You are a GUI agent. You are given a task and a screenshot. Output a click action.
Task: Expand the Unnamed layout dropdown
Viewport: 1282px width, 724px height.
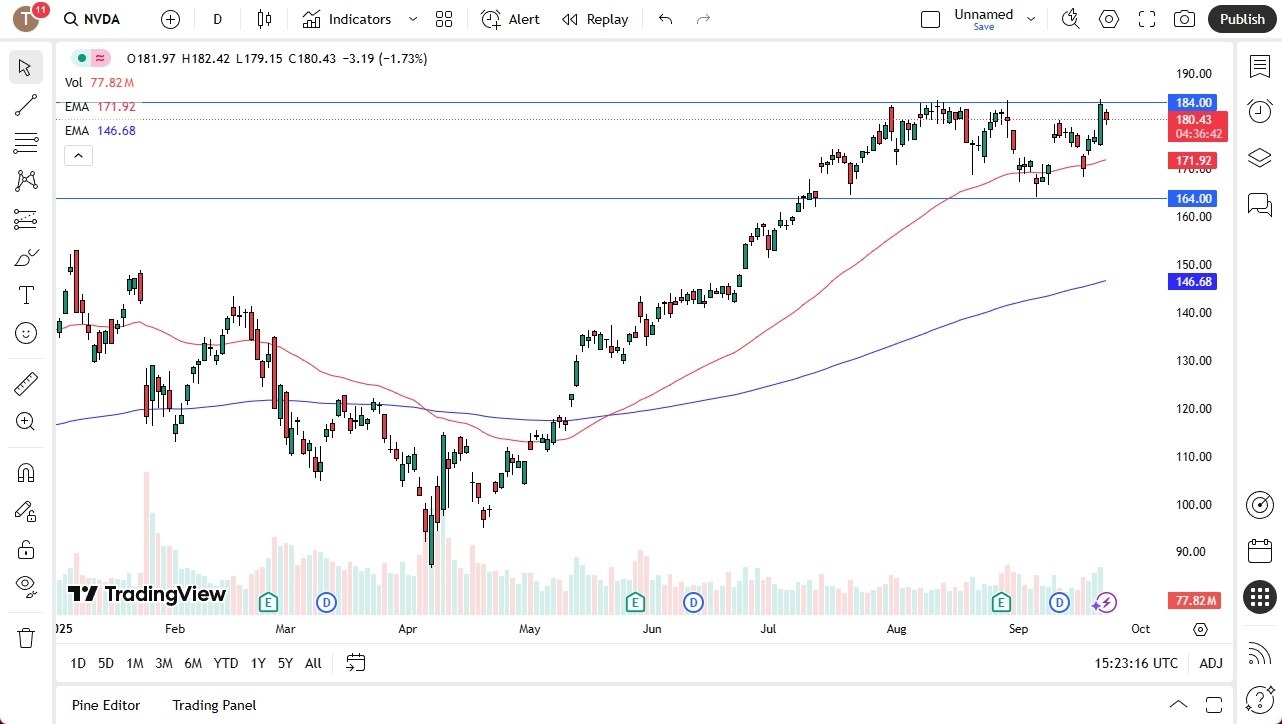coord(1030,17)
